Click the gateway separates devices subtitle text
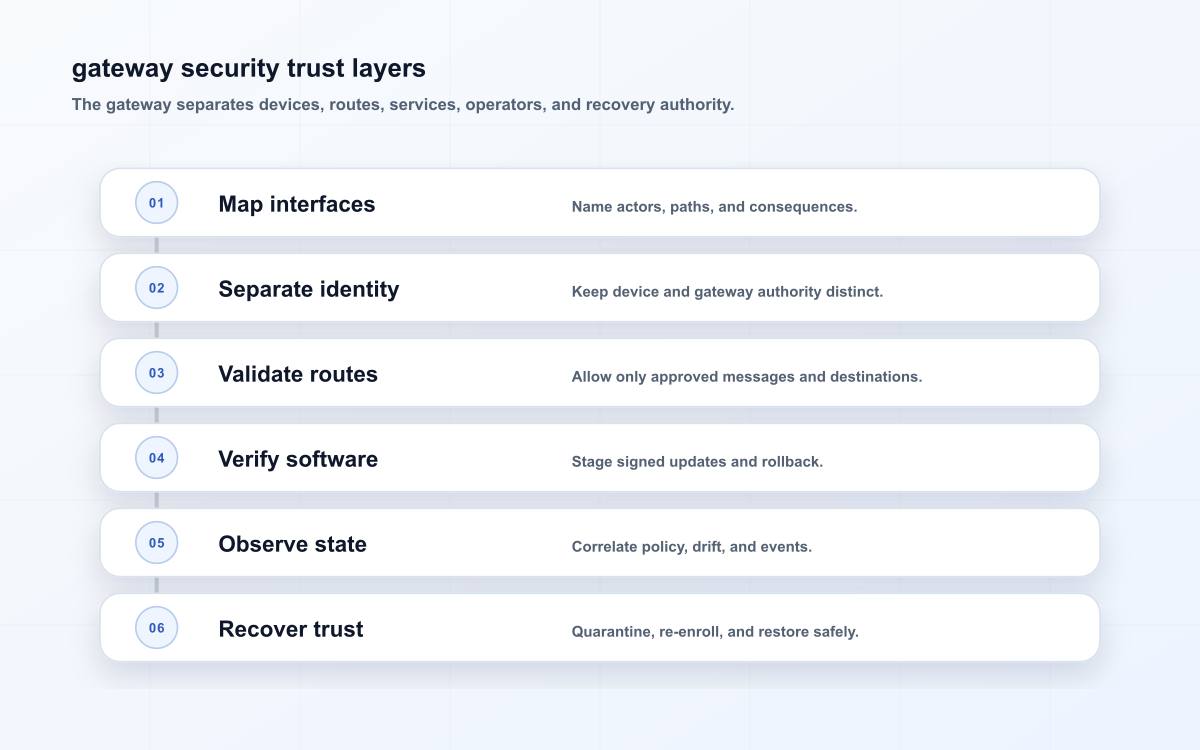This screenshot has width=1200, height=750. pyautogui.click(x=403, y=104)
